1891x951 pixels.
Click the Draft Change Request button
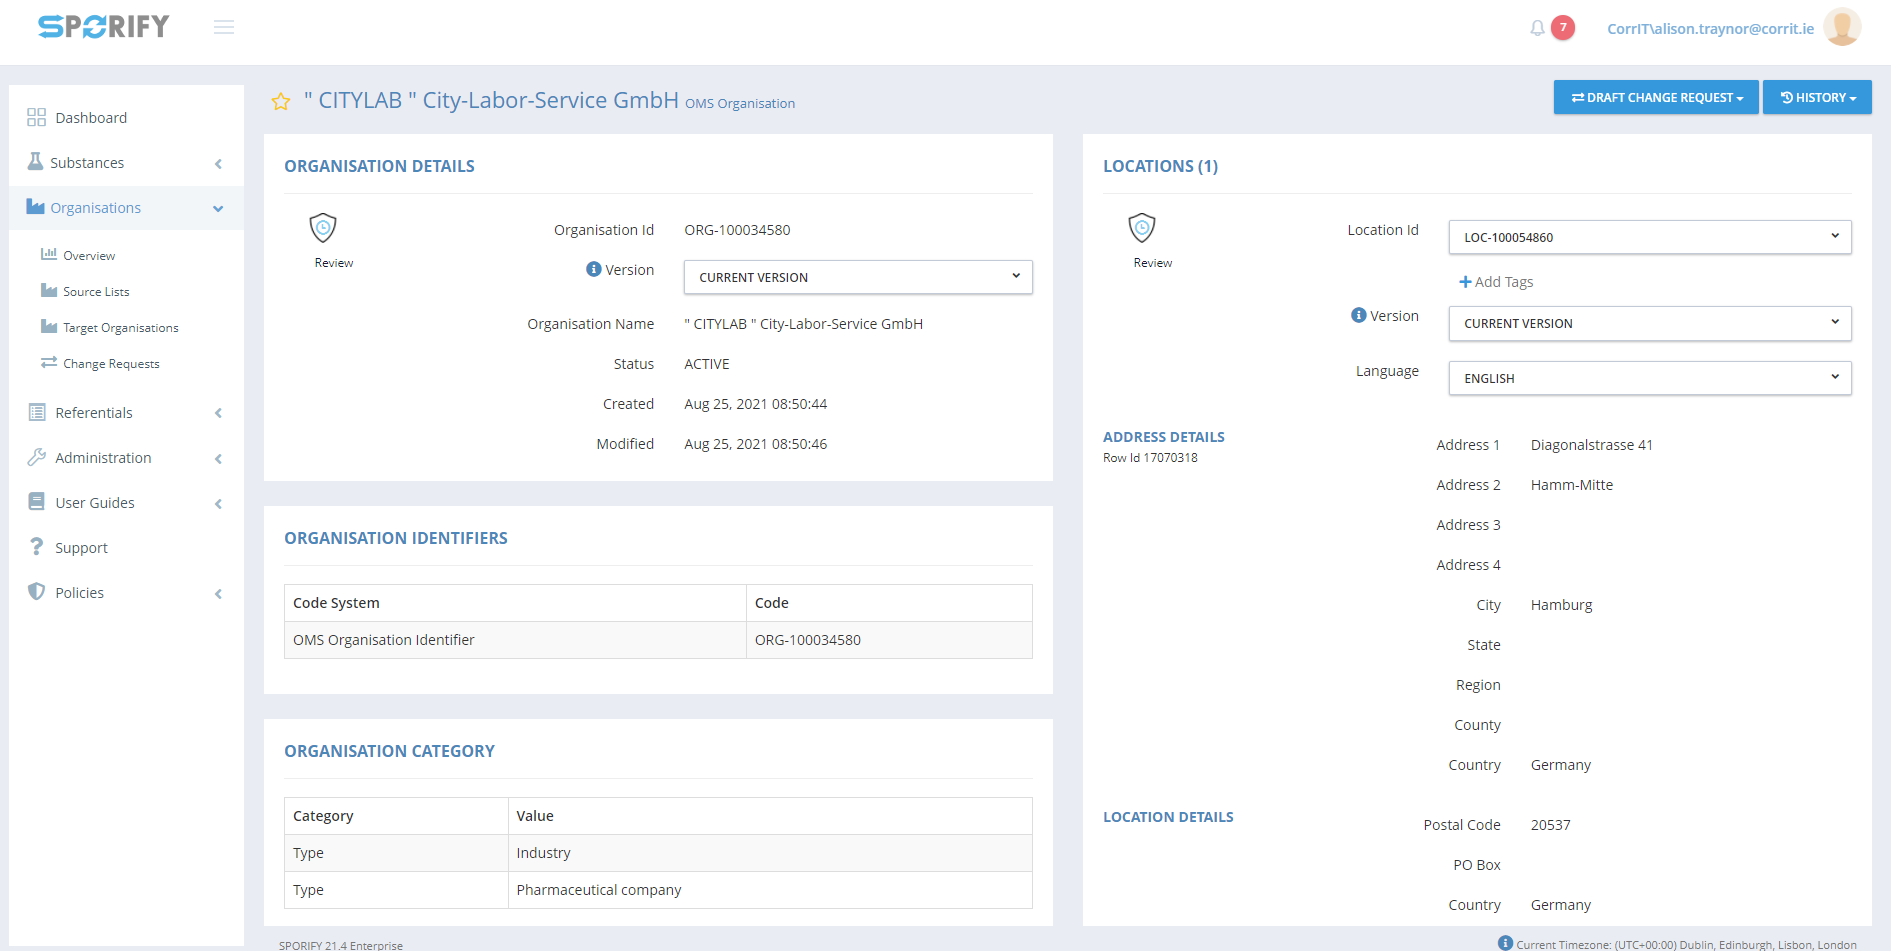pyautogui.click(x=1655, y=97)
